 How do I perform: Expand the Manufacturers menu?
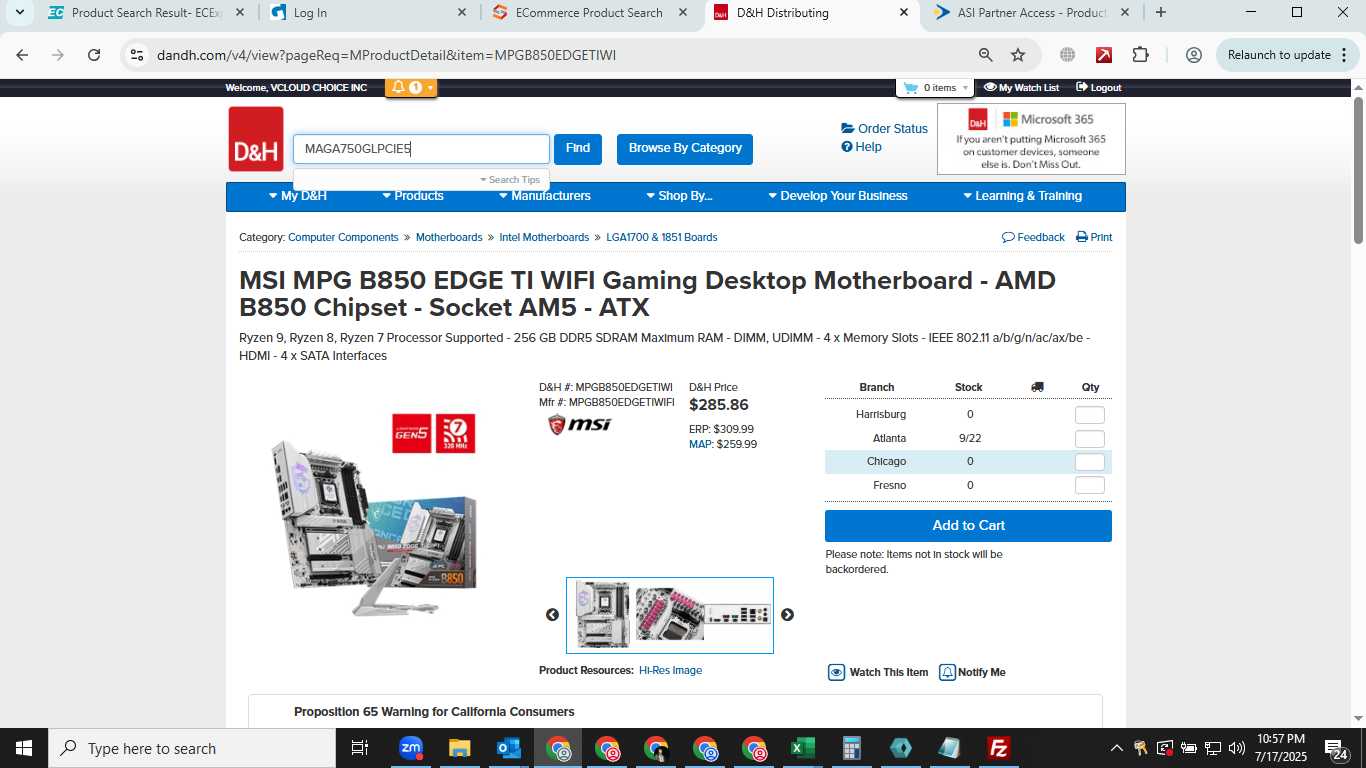545,196
